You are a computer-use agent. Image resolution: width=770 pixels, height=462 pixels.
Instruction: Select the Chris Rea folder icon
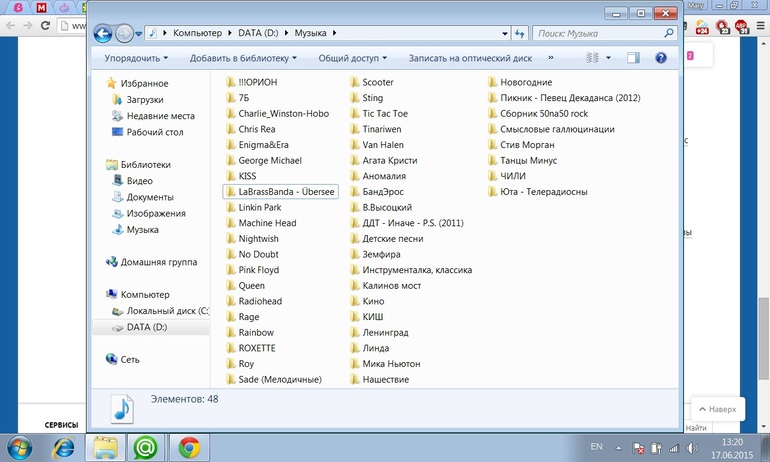(x=231, y=129)
